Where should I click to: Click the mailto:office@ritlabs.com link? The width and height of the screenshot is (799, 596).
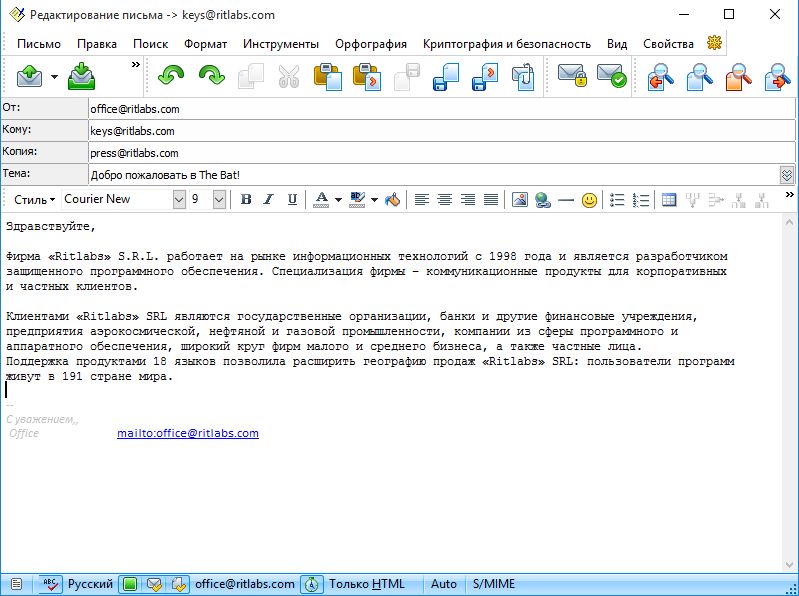(x=188, y=433)
